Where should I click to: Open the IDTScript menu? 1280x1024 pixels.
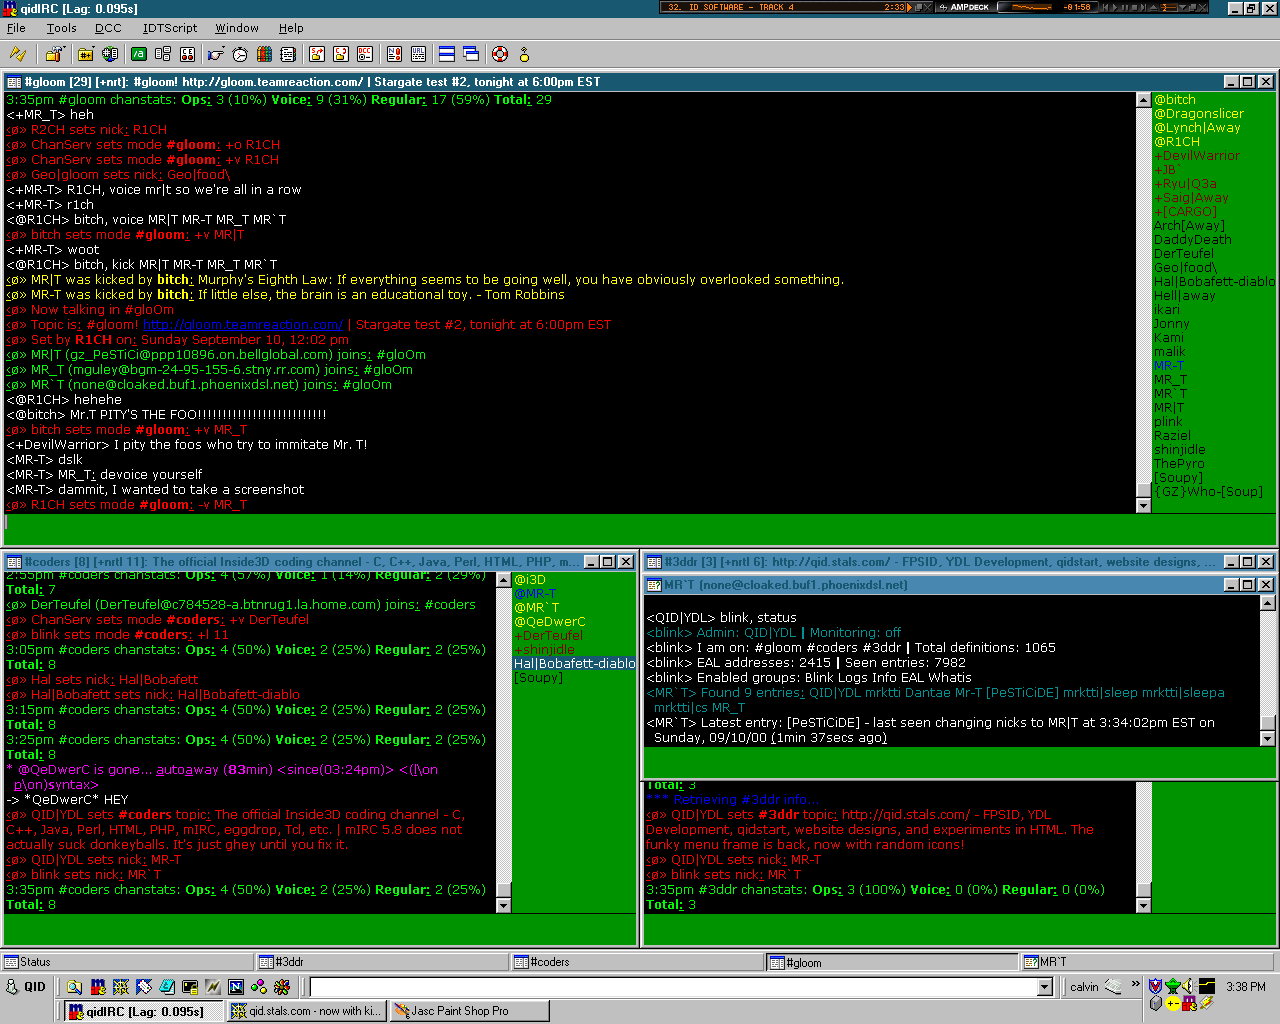coord(170,28)
